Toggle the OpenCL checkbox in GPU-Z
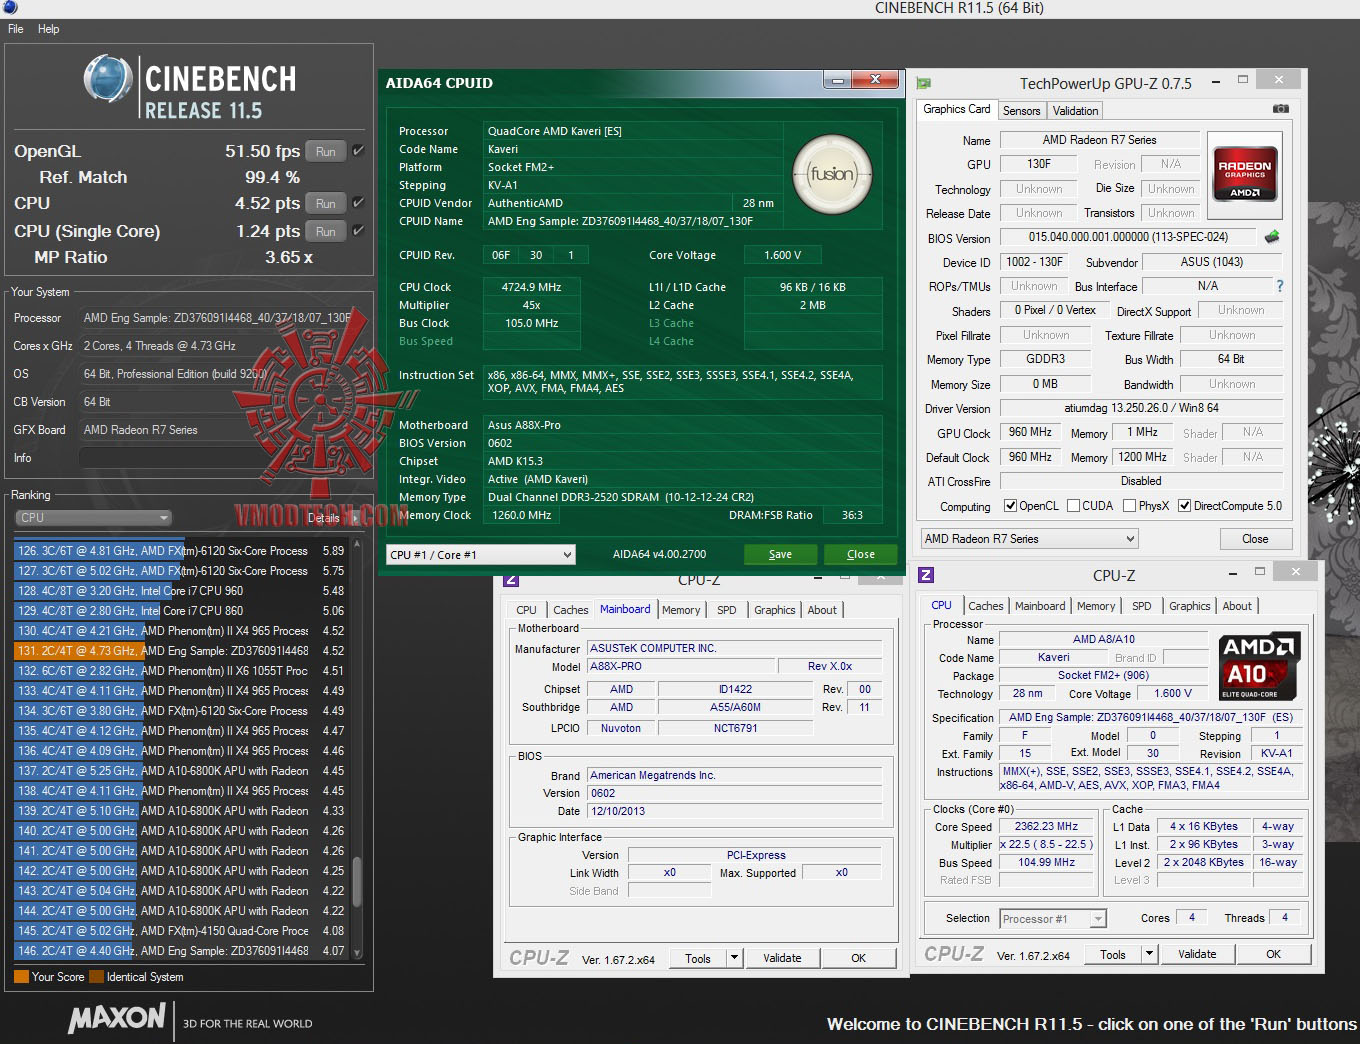1360x1044 pixels. click(1010, 506)
